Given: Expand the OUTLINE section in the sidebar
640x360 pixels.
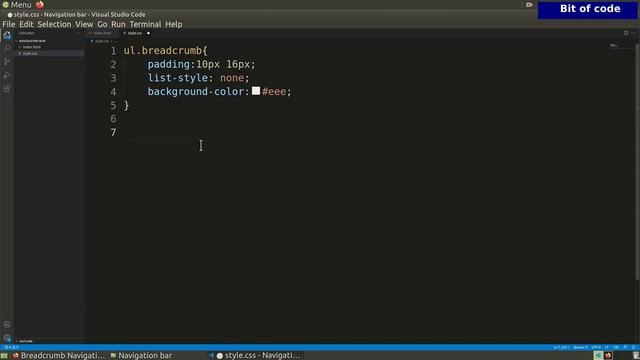Looking at the screenshot, I should pyautogui.click(x=25, y=341).
